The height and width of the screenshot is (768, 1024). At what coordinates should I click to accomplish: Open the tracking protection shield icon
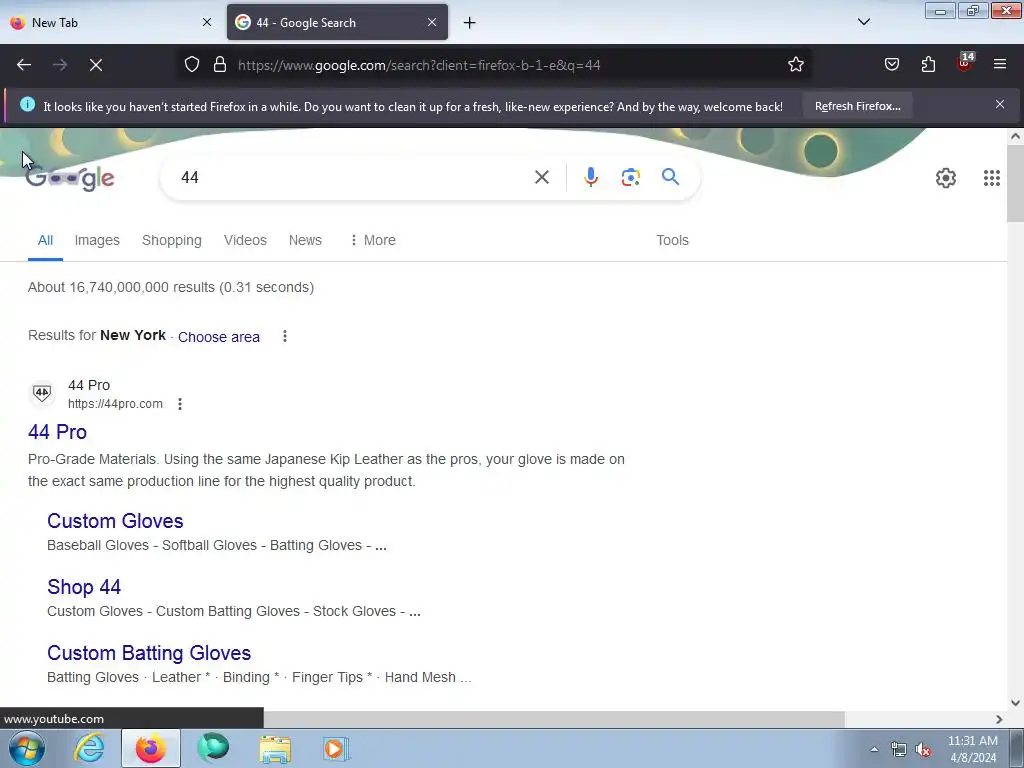click(x=191, y=65)
